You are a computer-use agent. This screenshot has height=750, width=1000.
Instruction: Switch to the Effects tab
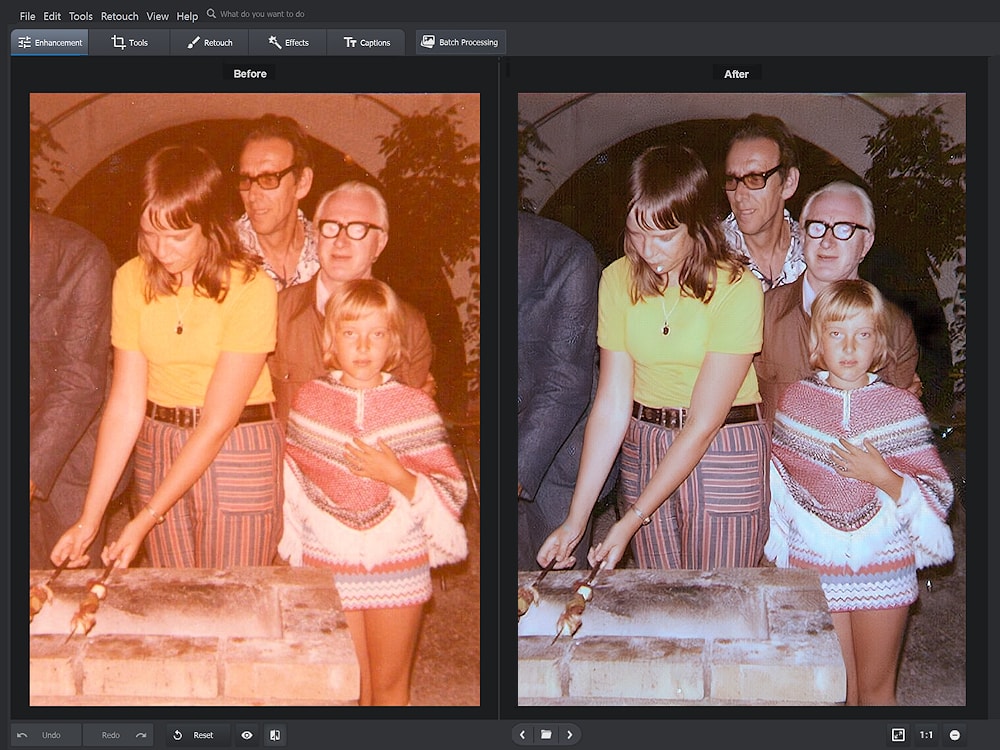coord(288,42)
